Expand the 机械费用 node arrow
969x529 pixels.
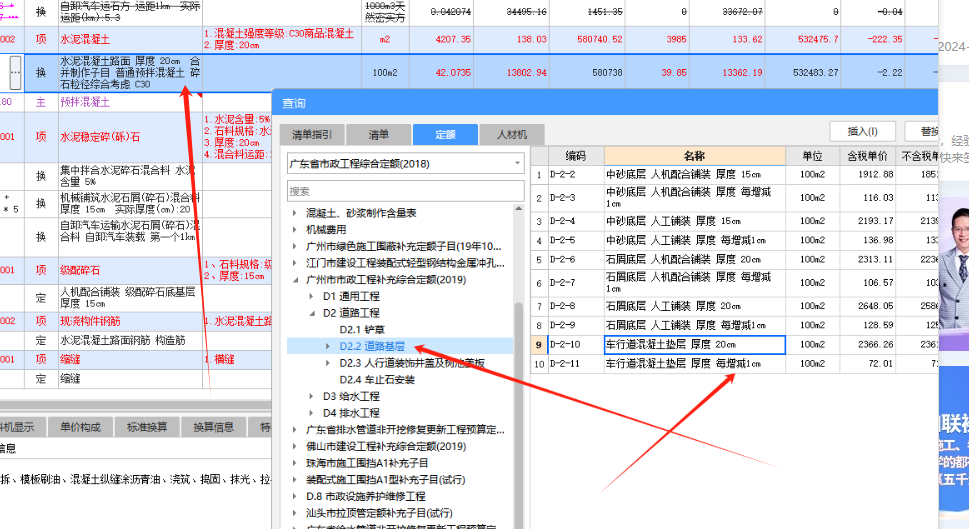(295, 229)
